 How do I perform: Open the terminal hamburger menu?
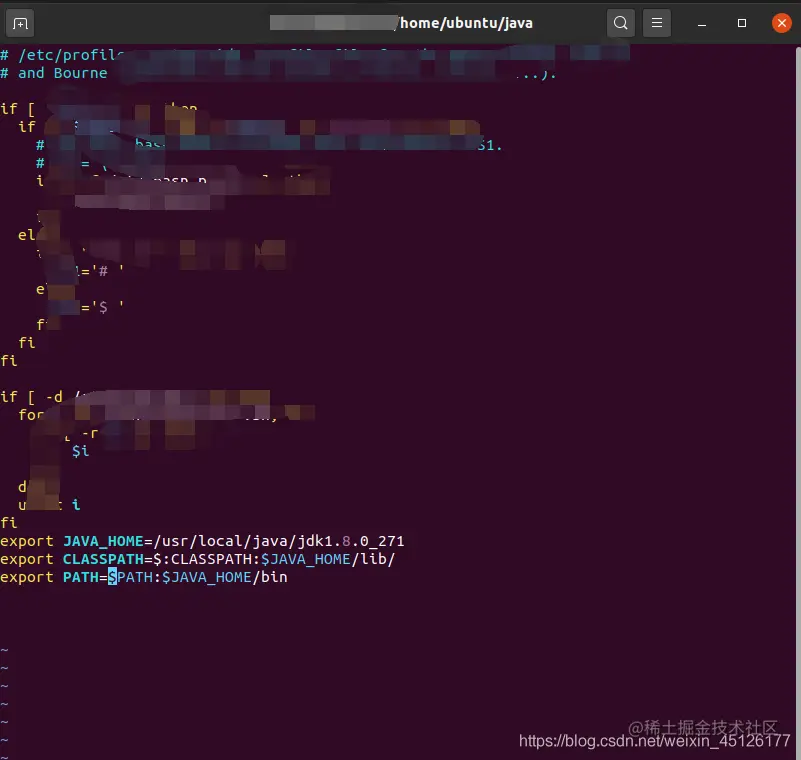(x=657, y=23)
